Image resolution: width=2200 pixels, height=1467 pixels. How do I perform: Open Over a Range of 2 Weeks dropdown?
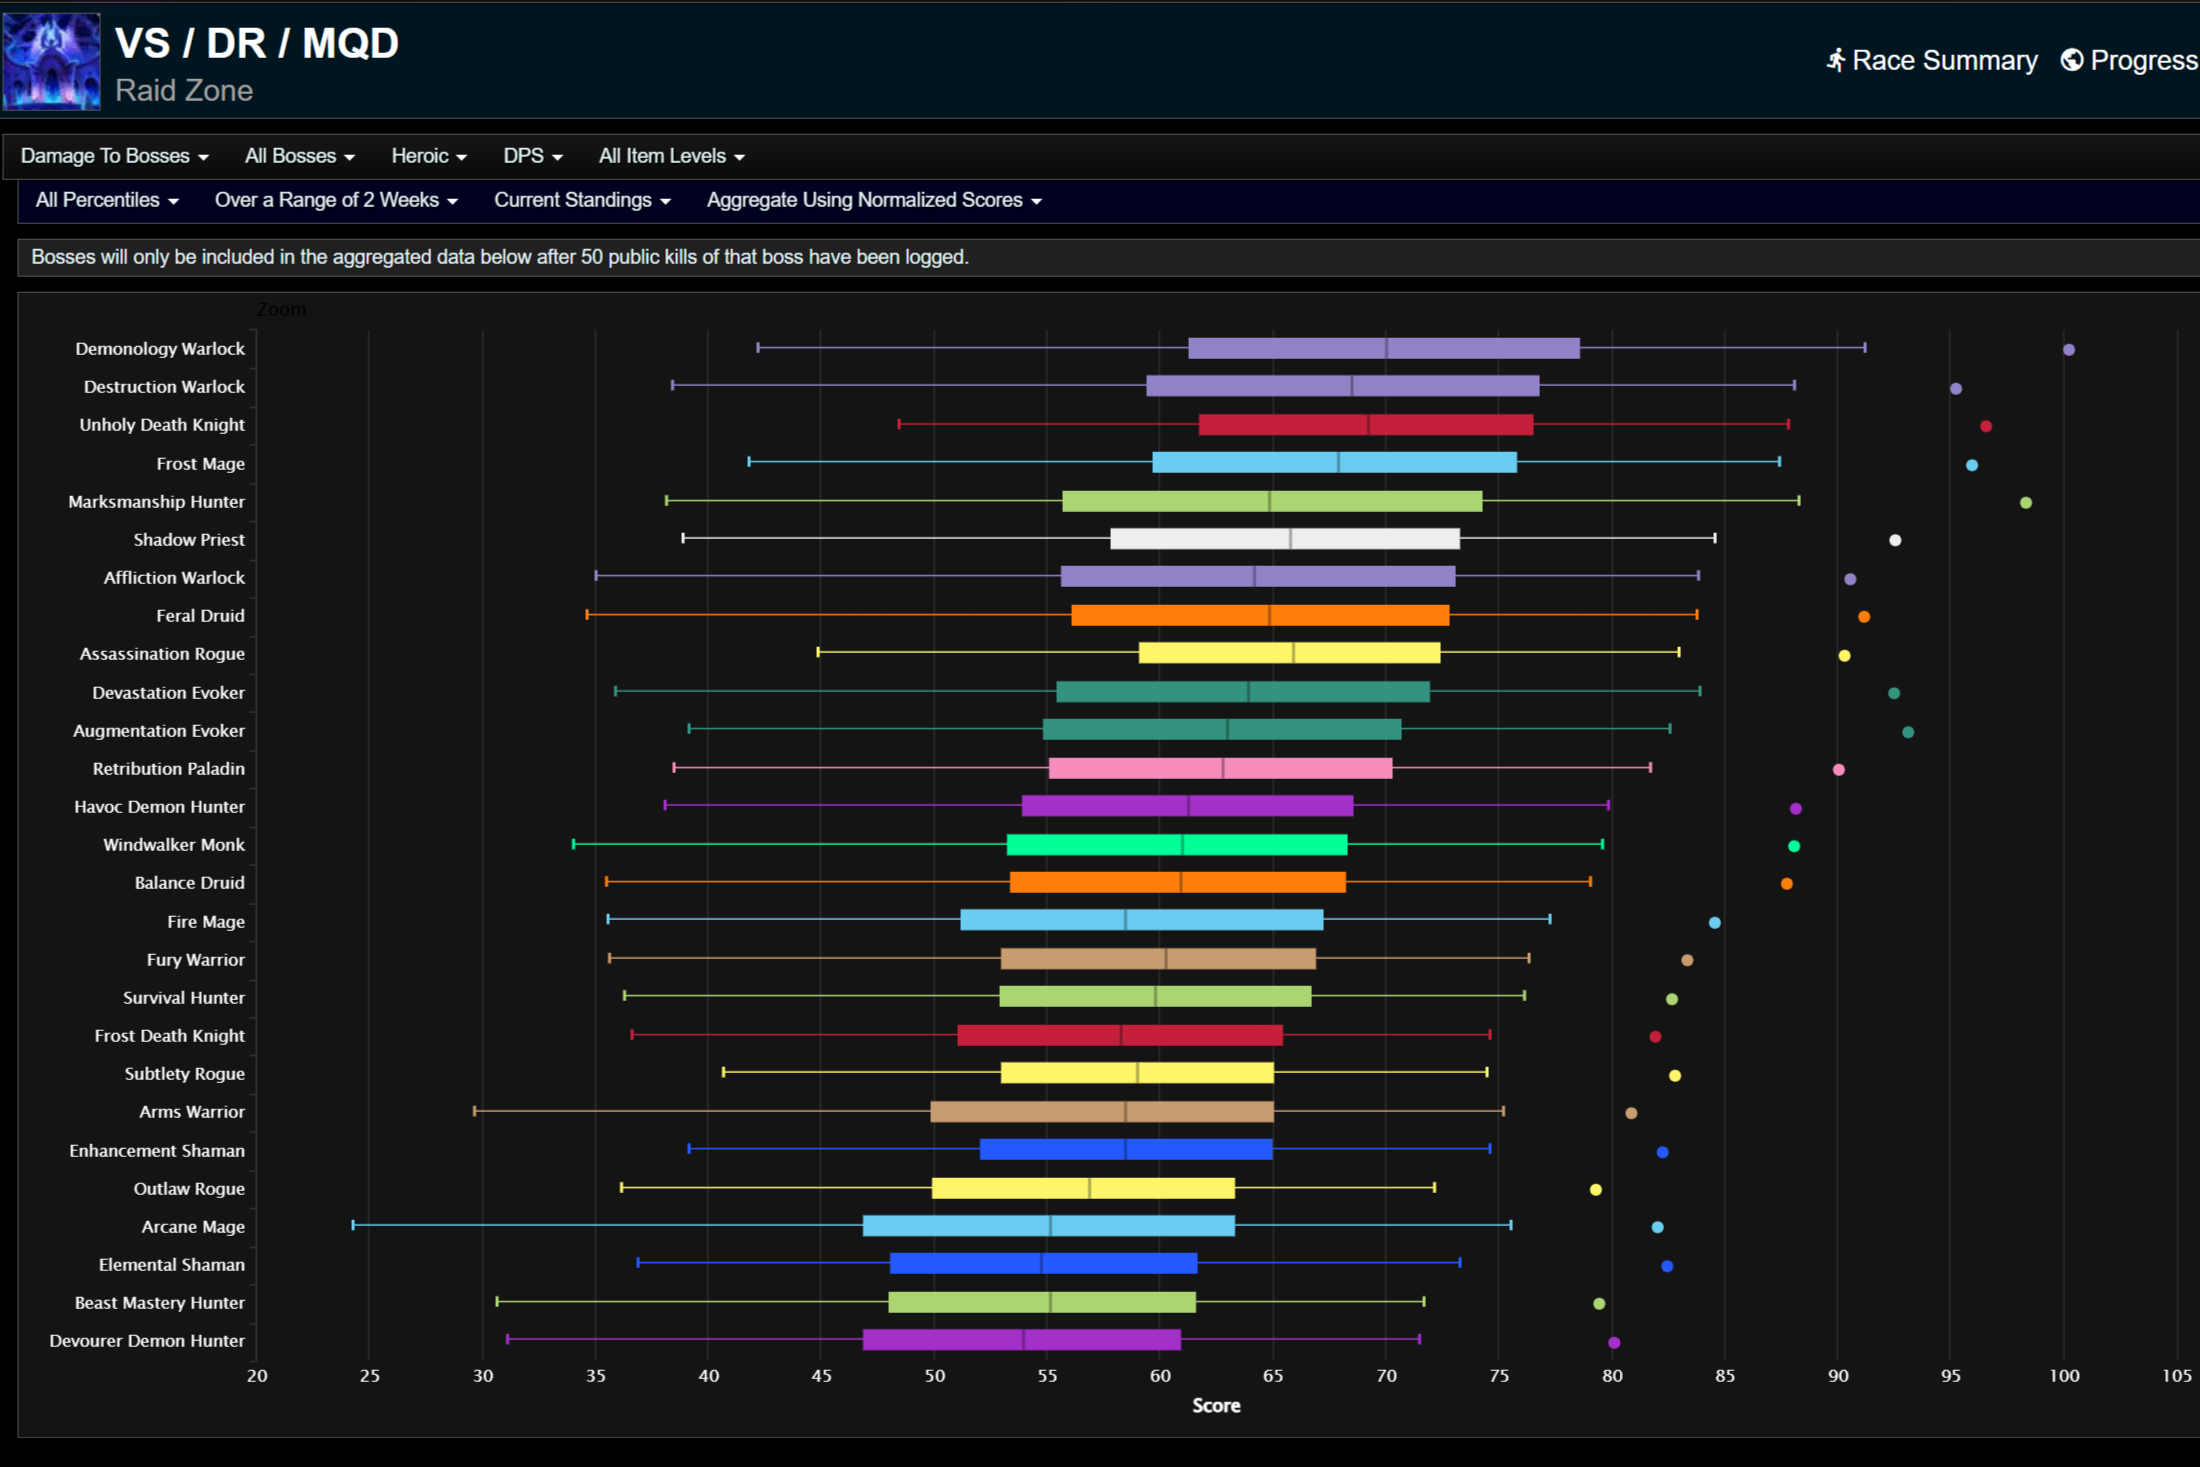coord(335,200)
